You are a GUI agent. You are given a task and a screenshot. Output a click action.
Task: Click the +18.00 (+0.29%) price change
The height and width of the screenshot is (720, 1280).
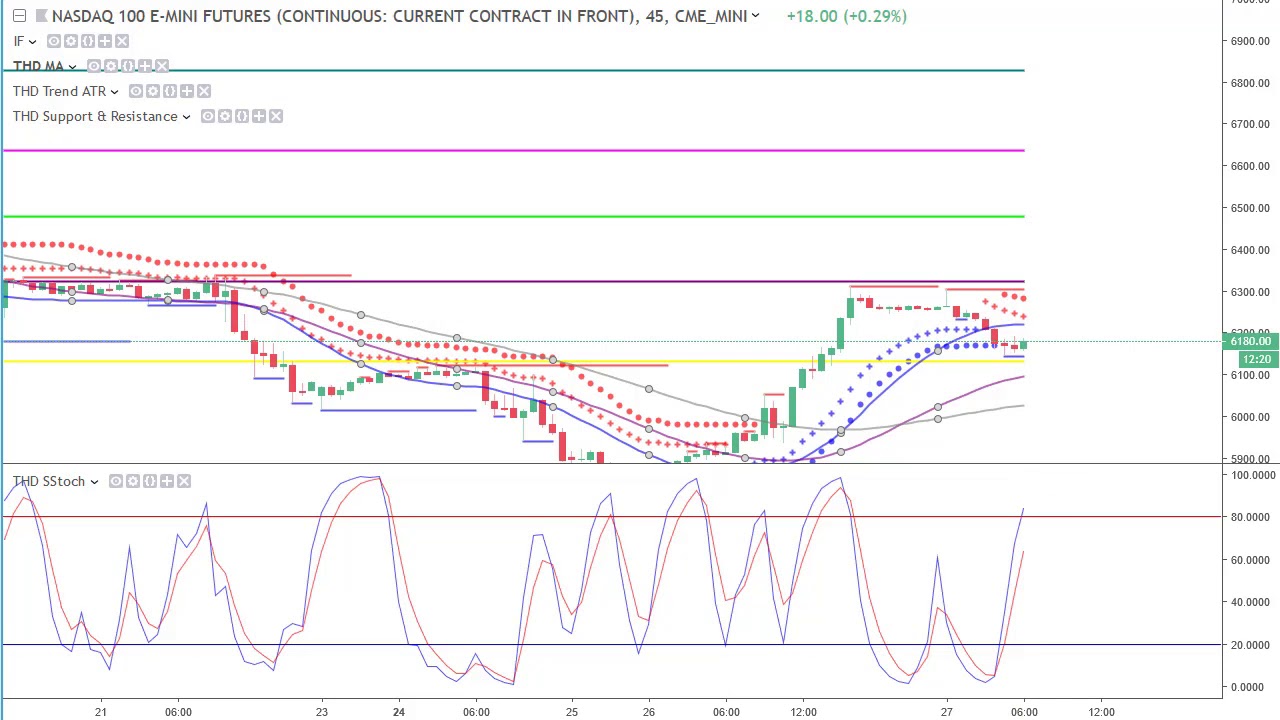click(x=846, y=16)
